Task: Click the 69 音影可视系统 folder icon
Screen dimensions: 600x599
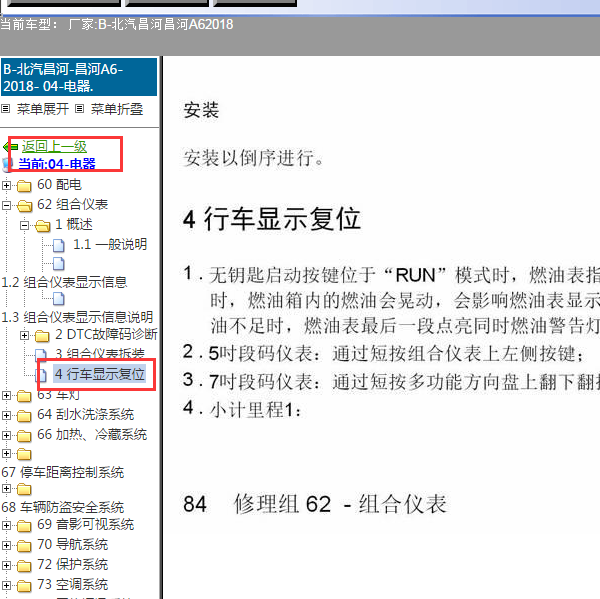Action: click(x=24, y=526)
